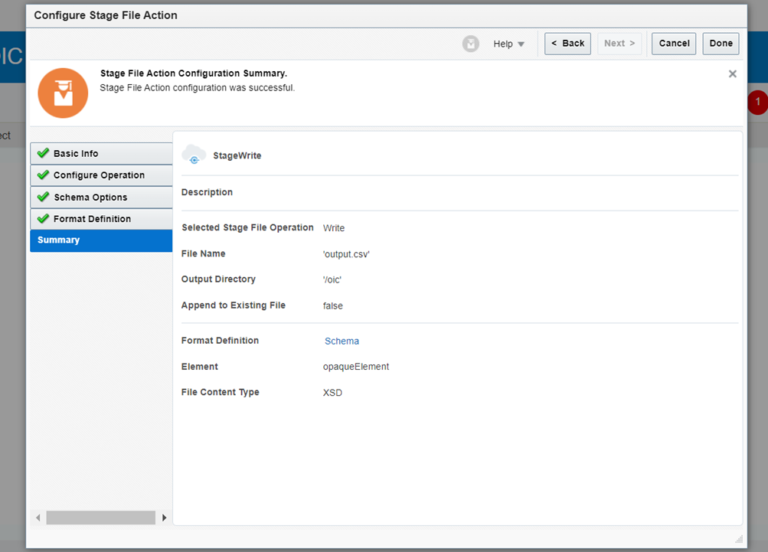Click the gray round icon beside Help
Viewport: 768px width, 552px height.
coord(471,44)
